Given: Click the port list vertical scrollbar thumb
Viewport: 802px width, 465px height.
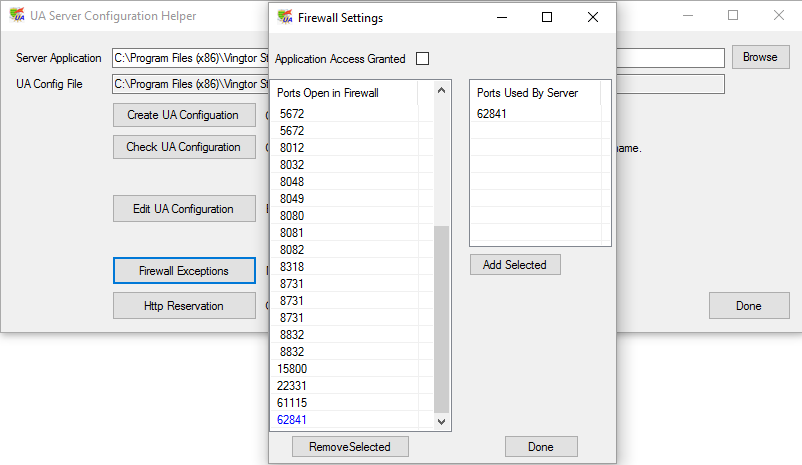Looking at the screenshot, I should pos(441,318).
